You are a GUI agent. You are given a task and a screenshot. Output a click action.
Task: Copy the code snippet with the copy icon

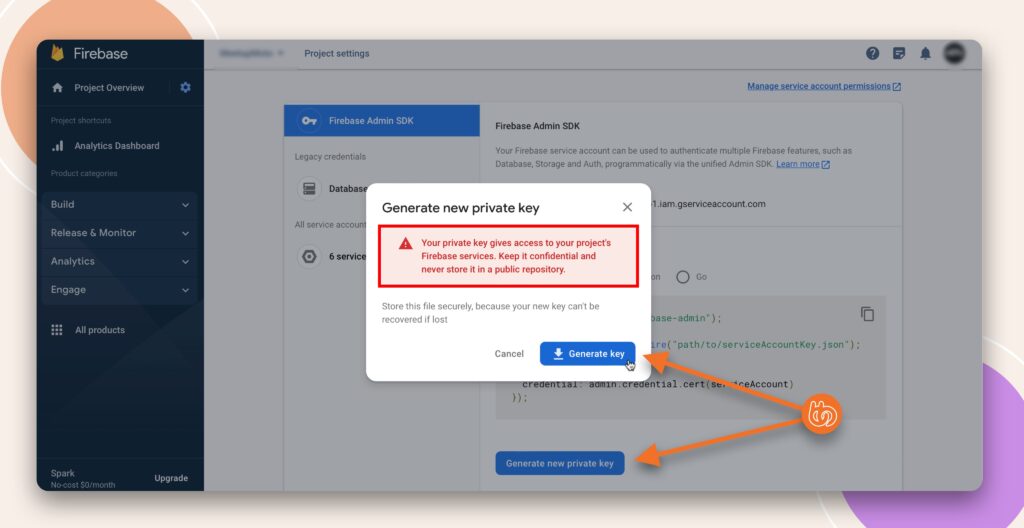coord(867,314)
